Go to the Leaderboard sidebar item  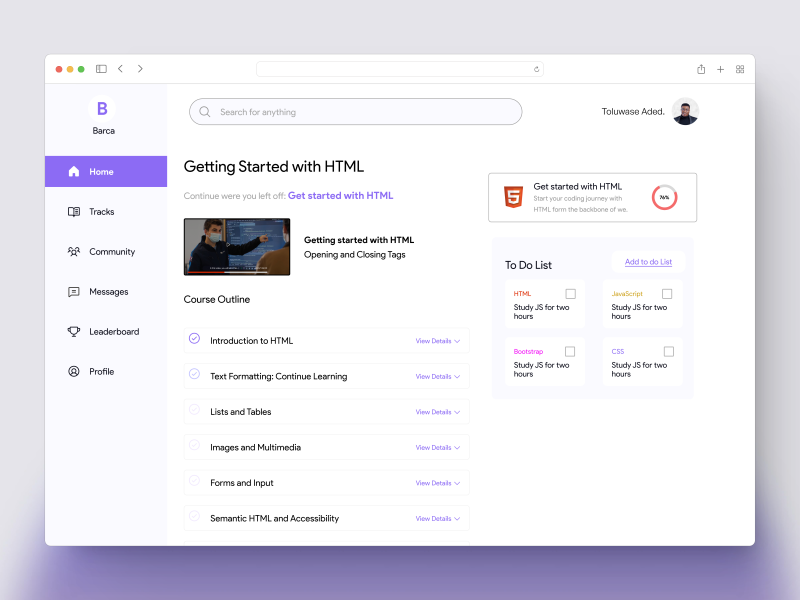pos(113,332)
